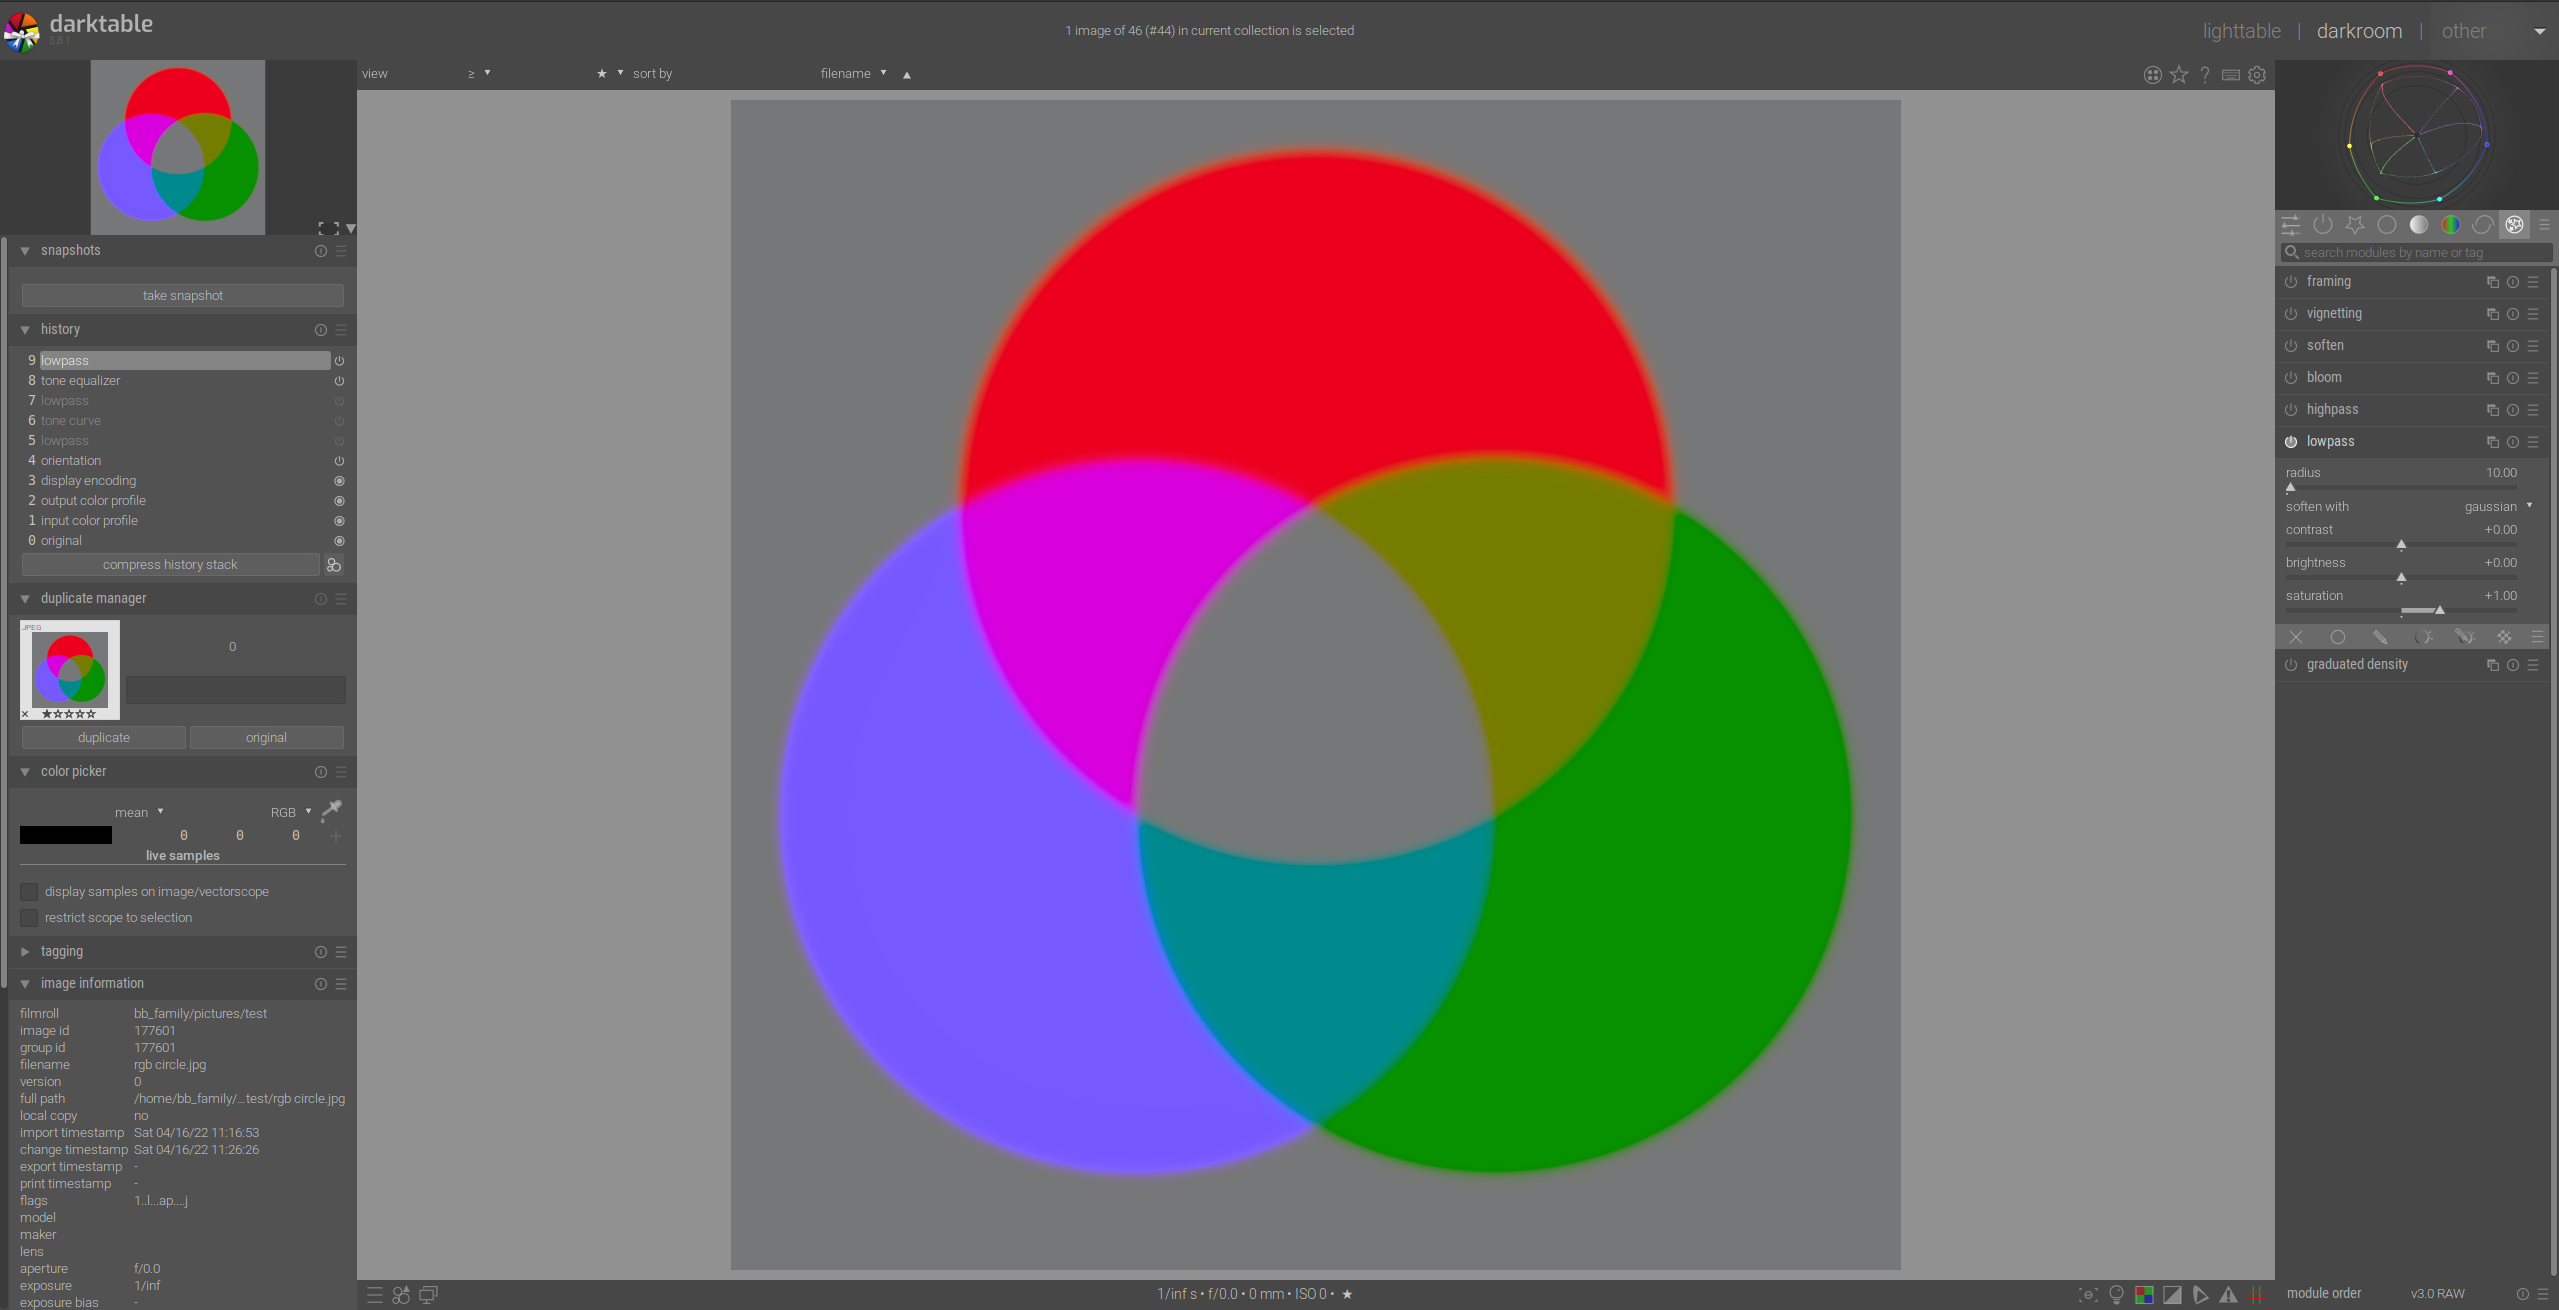Toggle the gamut check warning triangle
2559x1310 pixels.
(x=2228, y=1295)
